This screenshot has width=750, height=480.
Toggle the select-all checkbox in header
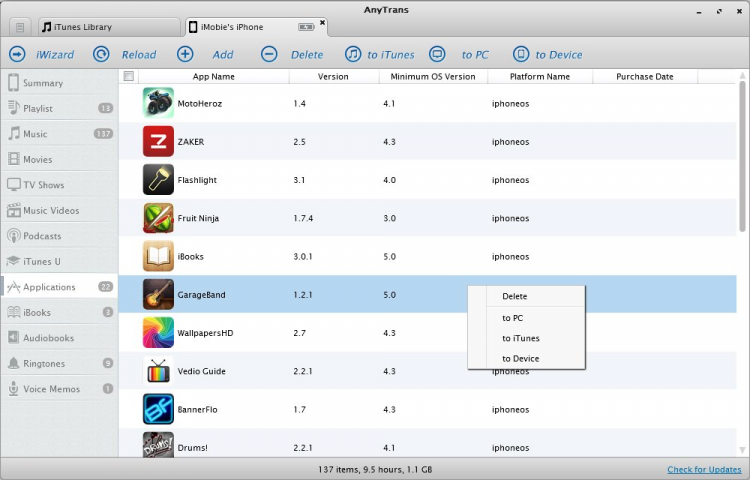tap(129, 76)
